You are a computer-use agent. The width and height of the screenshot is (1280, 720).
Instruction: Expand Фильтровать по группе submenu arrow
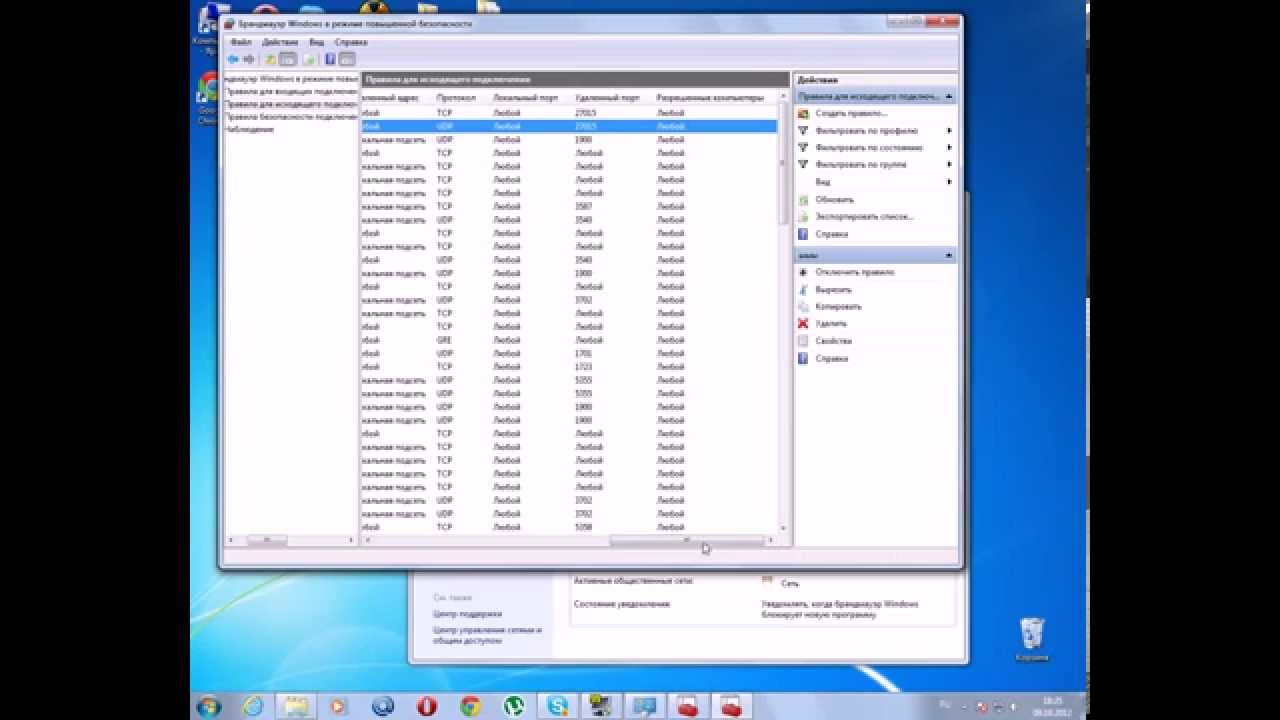[949, 164]
